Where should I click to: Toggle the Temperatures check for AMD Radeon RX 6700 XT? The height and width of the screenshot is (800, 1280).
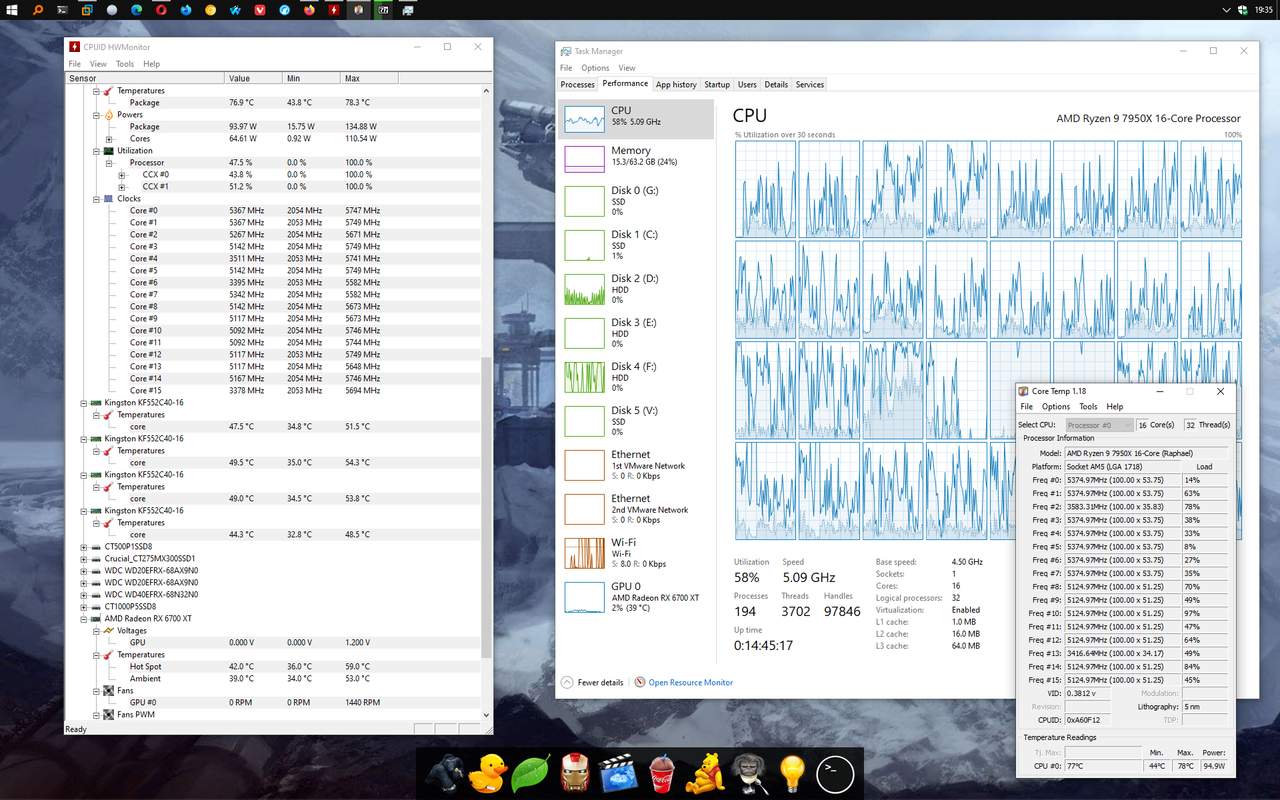coord(108,654)
